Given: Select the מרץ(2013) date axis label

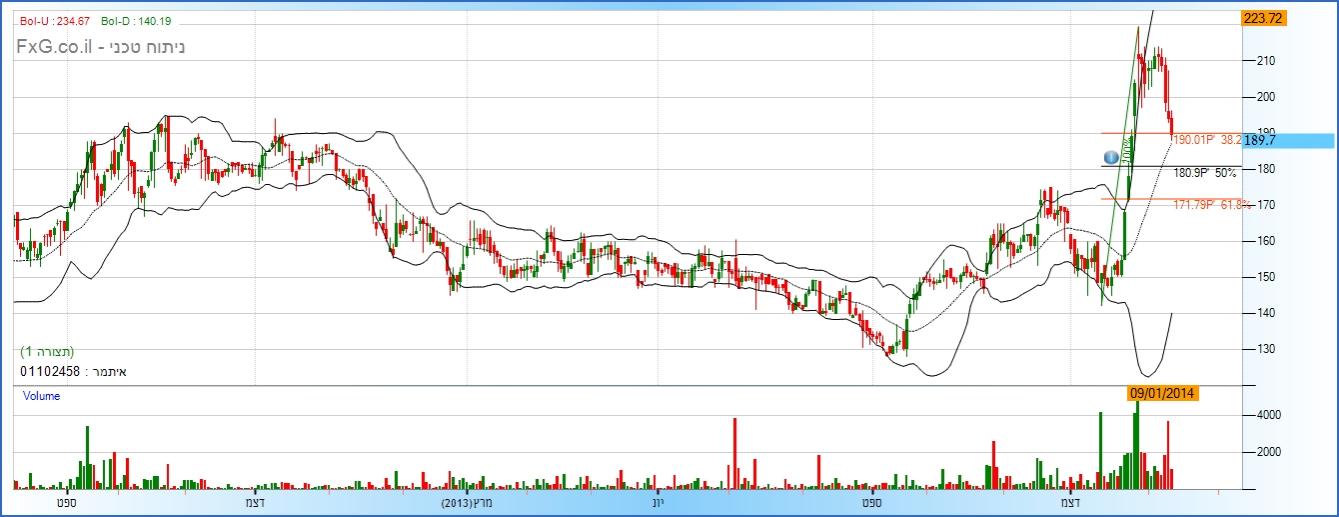Looking at the screenshot, I should point(470,502).
